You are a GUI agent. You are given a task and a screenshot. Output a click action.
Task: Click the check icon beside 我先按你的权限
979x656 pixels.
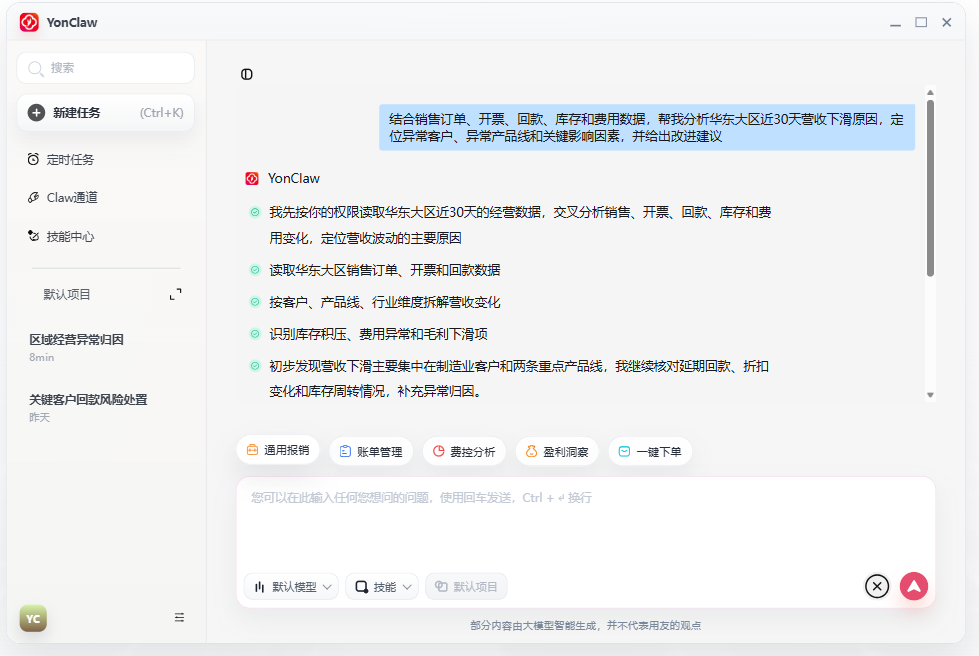[255, 212]
